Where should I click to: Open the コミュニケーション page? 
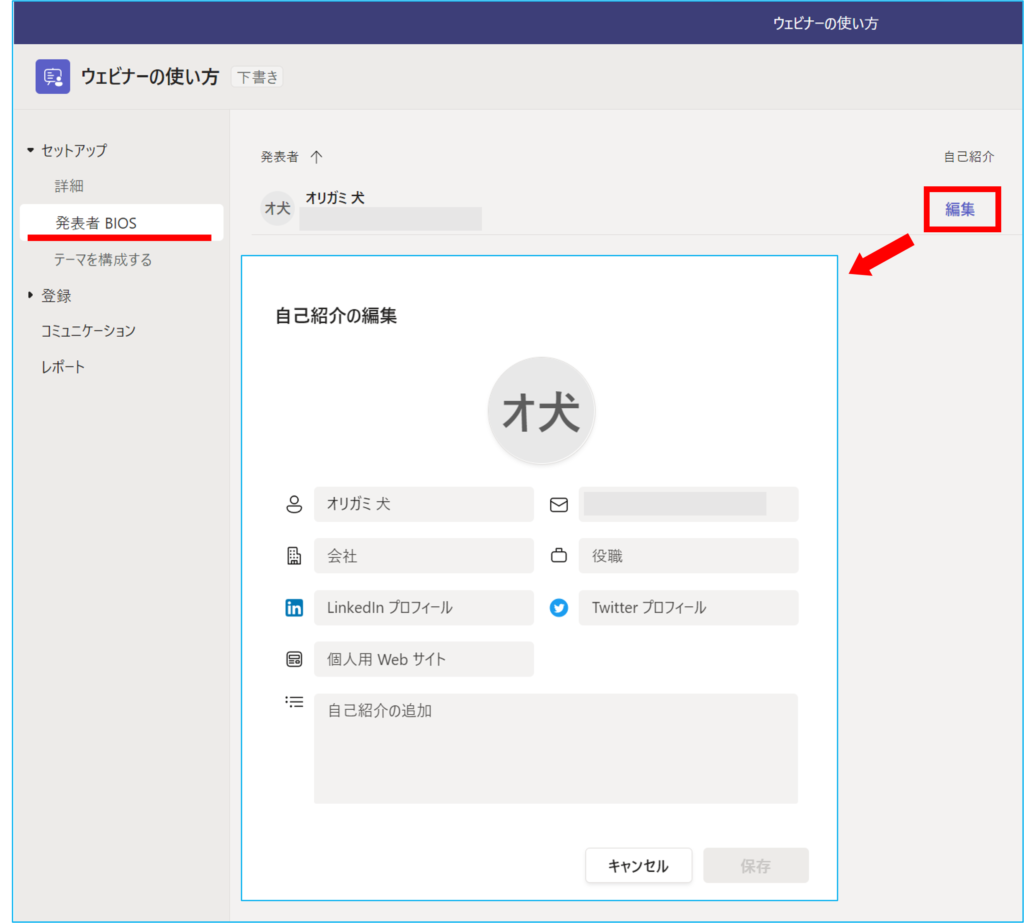(88, 331)
